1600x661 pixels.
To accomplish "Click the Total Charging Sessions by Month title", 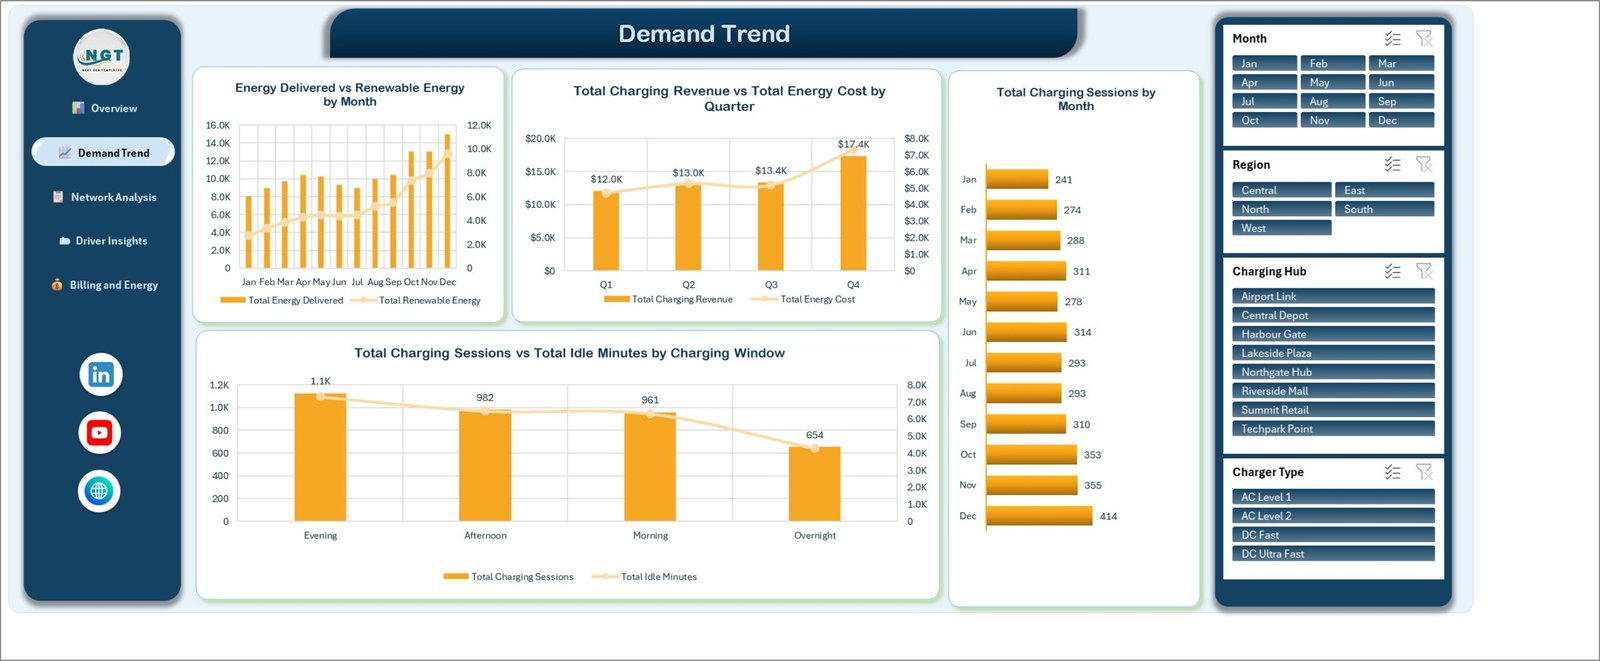I will click(x=1076, y=99).
